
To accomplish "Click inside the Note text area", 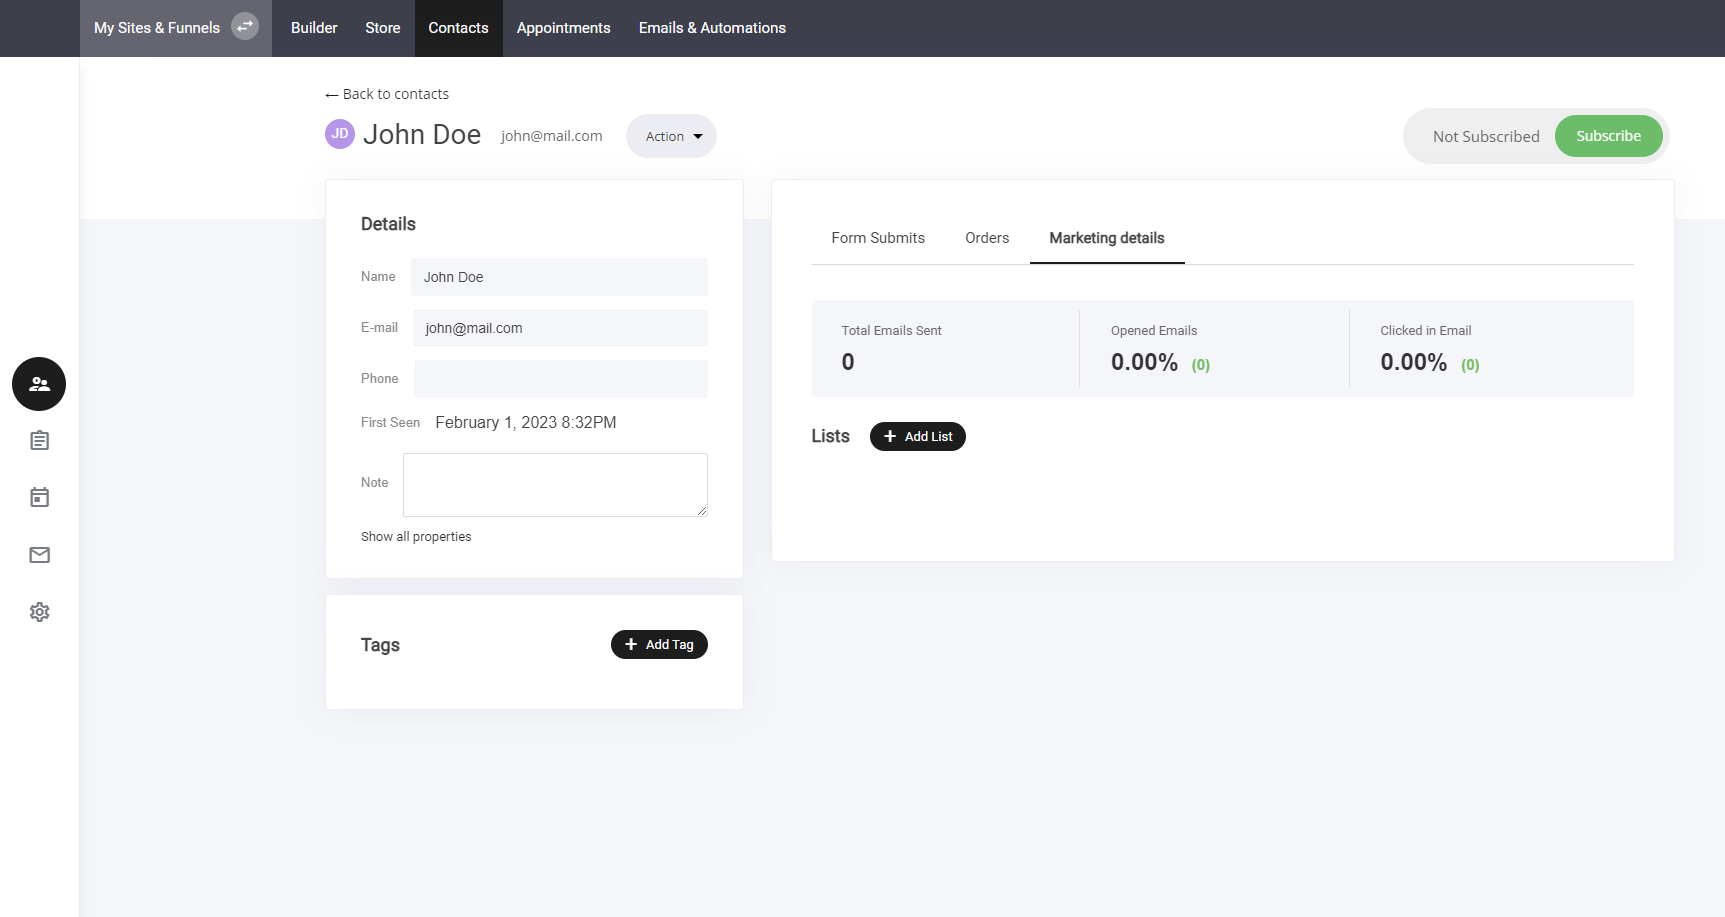I will point(555,485).
